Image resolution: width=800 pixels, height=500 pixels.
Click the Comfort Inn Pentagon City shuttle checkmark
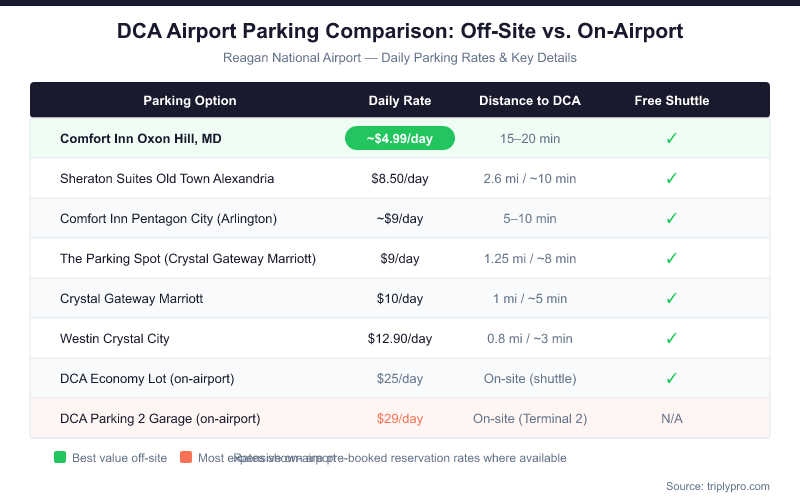point(672,218)
